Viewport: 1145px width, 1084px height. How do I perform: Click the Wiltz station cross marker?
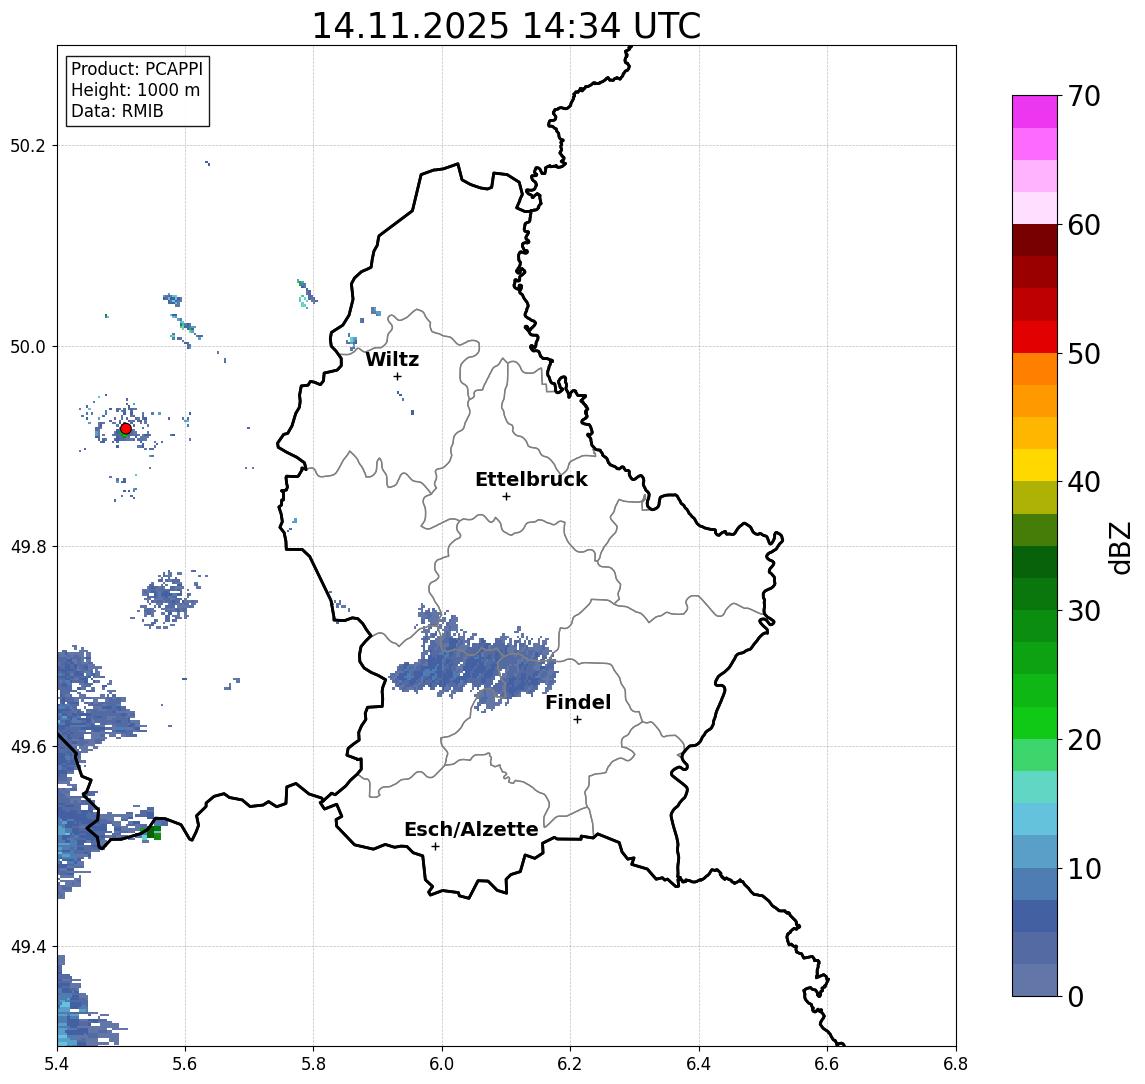(397, 376)
